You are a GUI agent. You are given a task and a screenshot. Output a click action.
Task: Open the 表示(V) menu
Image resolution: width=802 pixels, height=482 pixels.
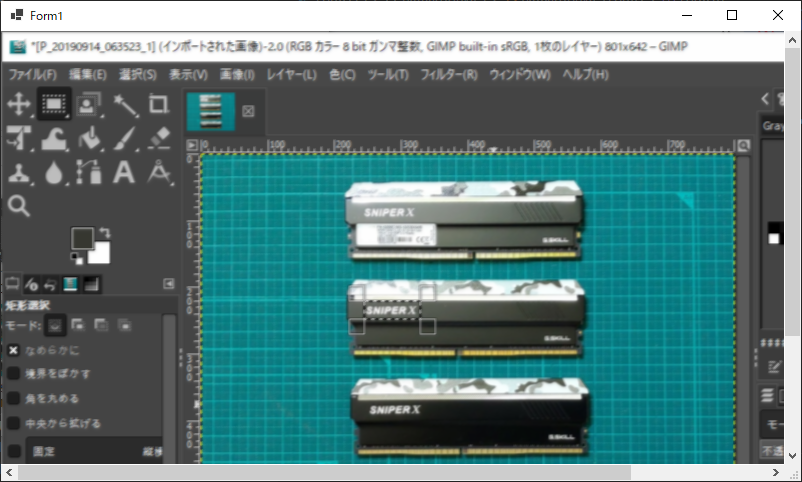point(188,75)
